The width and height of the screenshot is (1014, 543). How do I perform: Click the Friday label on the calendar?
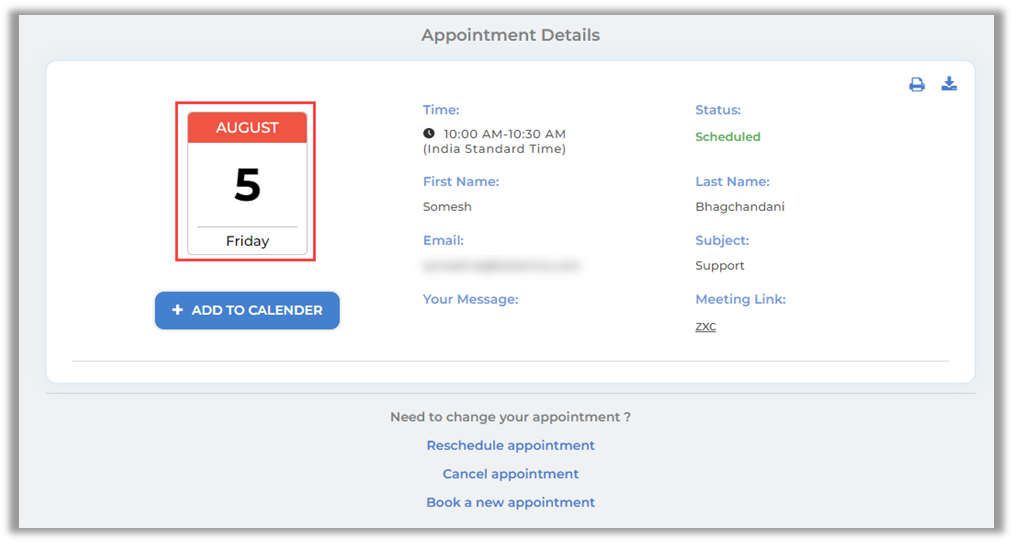pyautogui.click(x=247, y=241)
